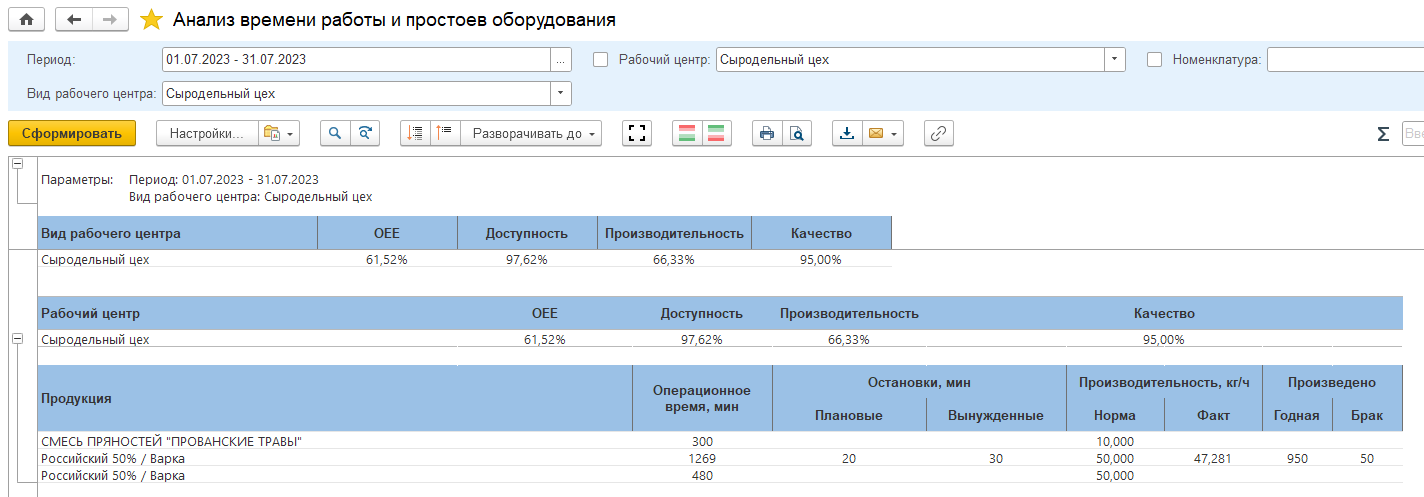Toggle full screen report view icon
The image size is (1424, 497).
(637, 133)
